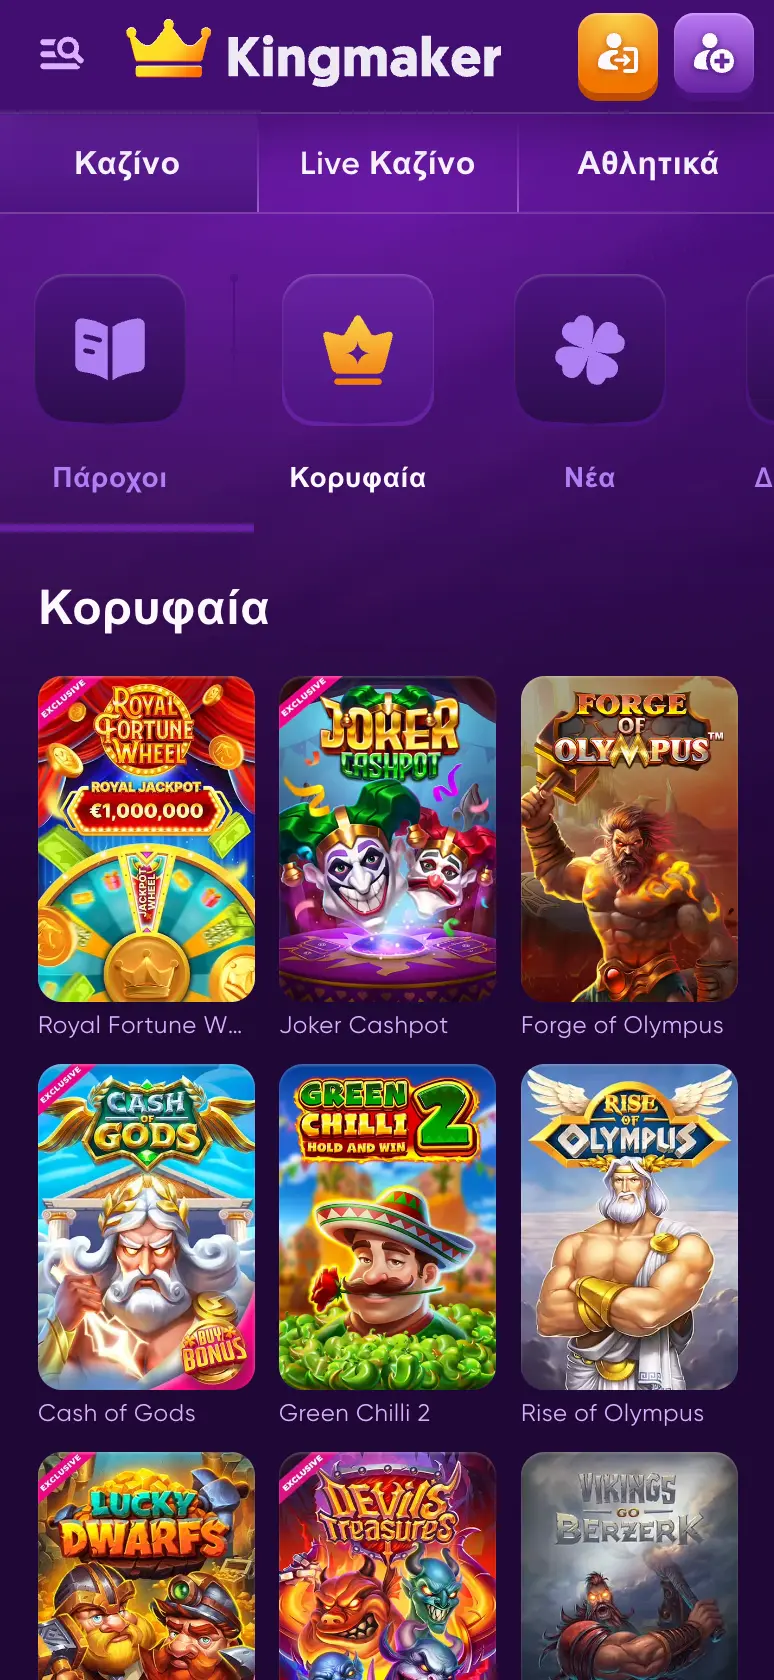
Task: Tap the purple register user icon
Action: pyautogui.click(x=714, y=54)
